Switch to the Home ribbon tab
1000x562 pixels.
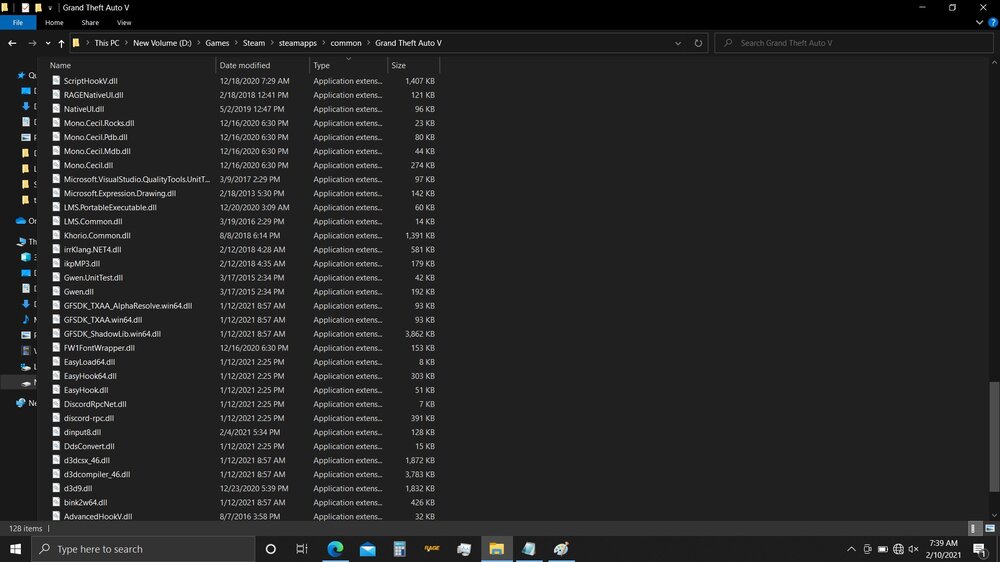click(54, 22)
